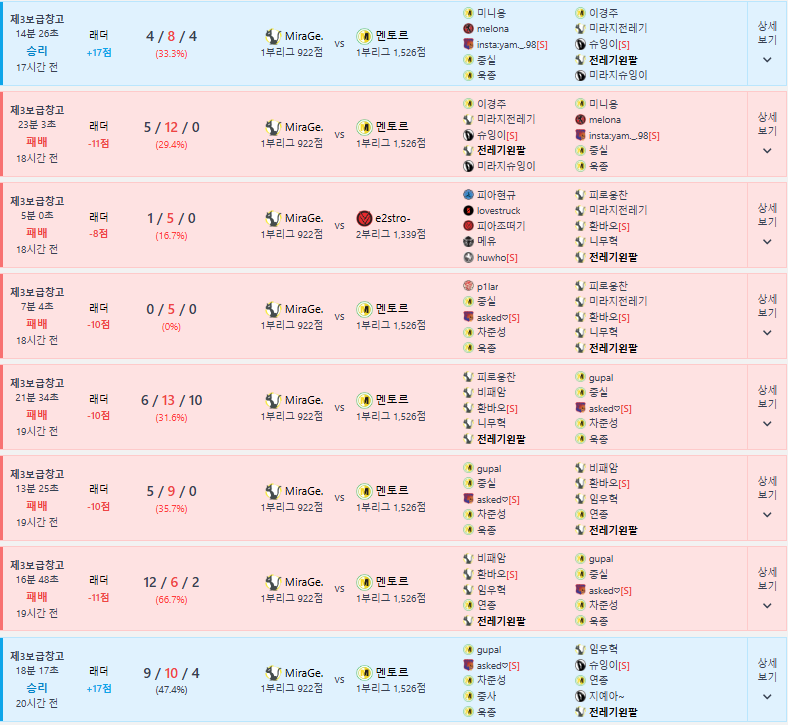Click icon next to player huwho
The image size is (788, 725).
[468, 257]
